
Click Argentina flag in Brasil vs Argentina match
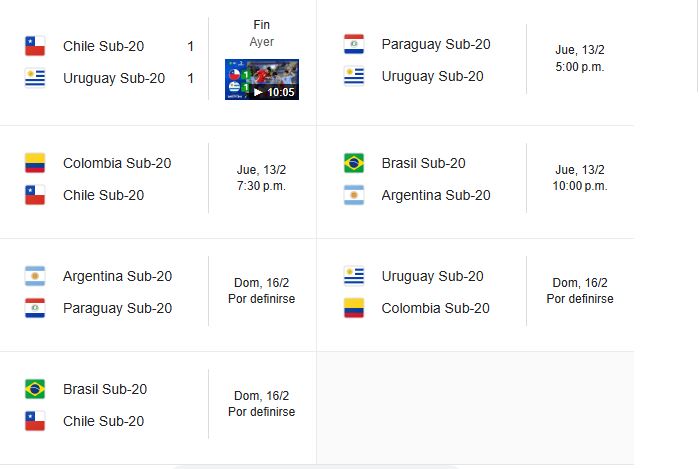point(354,195)
